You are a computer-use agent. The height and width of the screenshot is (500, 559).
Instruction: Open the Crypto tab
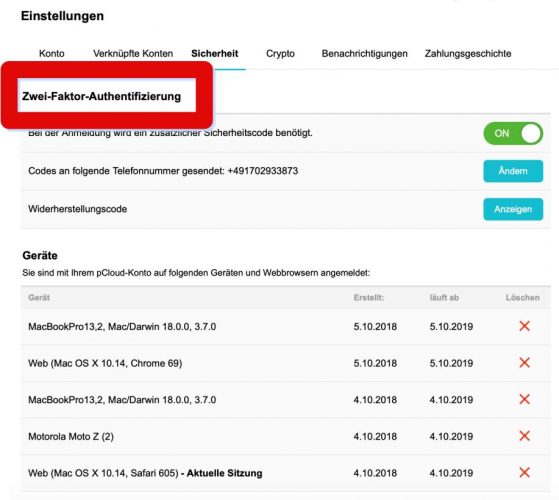click(x=280, y=53)
